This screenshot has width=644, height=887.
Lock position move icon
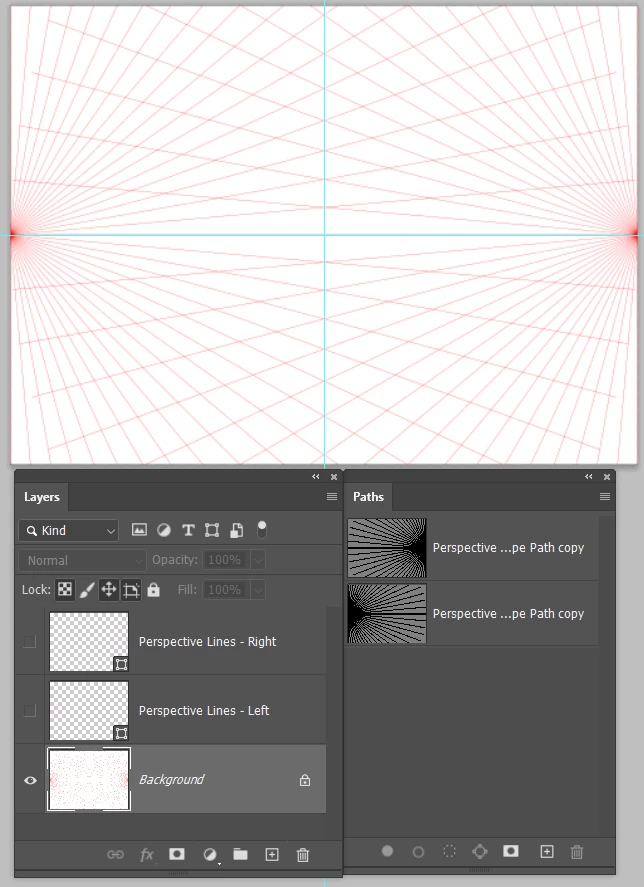pyautogui.click(x=108, y=589)
